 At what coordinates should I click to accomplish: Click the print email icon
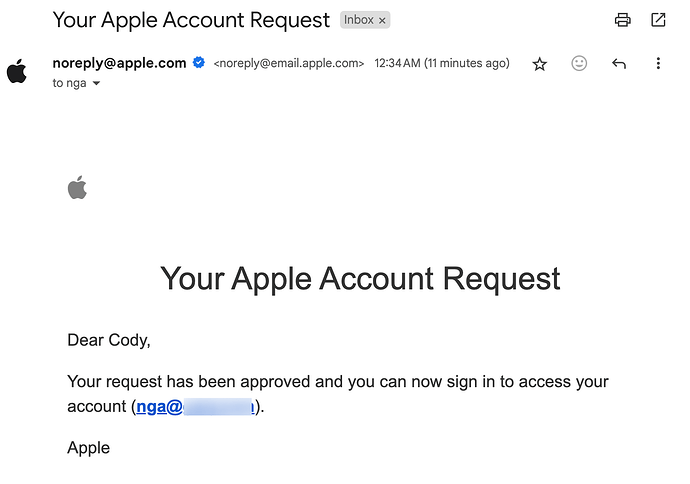point(622,20)
